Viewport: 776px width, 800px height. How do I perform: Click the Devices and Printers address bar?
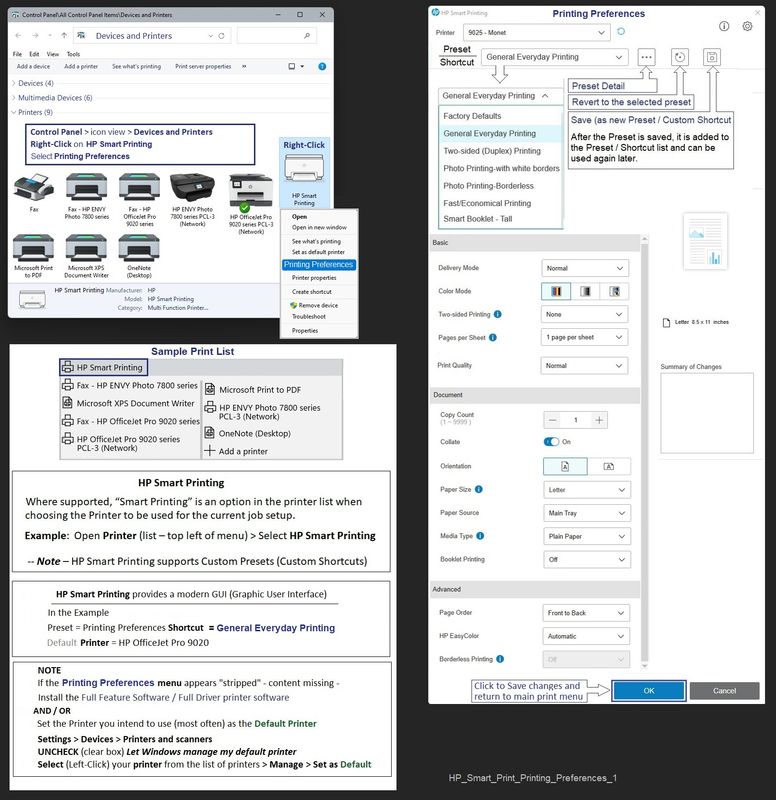click(x=152, y=36)
